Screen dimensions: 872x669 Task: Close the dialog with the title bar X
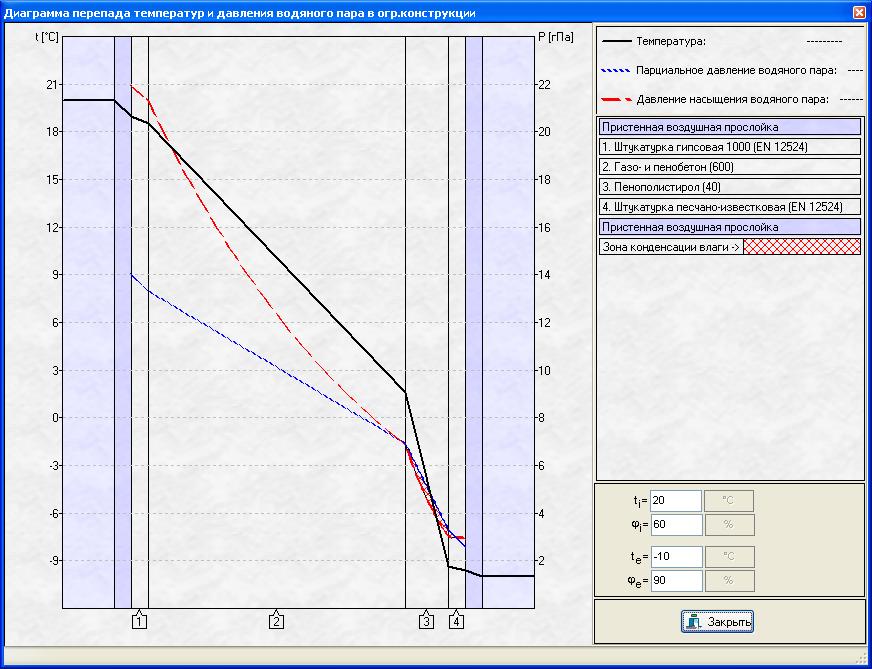click(859, 12)
